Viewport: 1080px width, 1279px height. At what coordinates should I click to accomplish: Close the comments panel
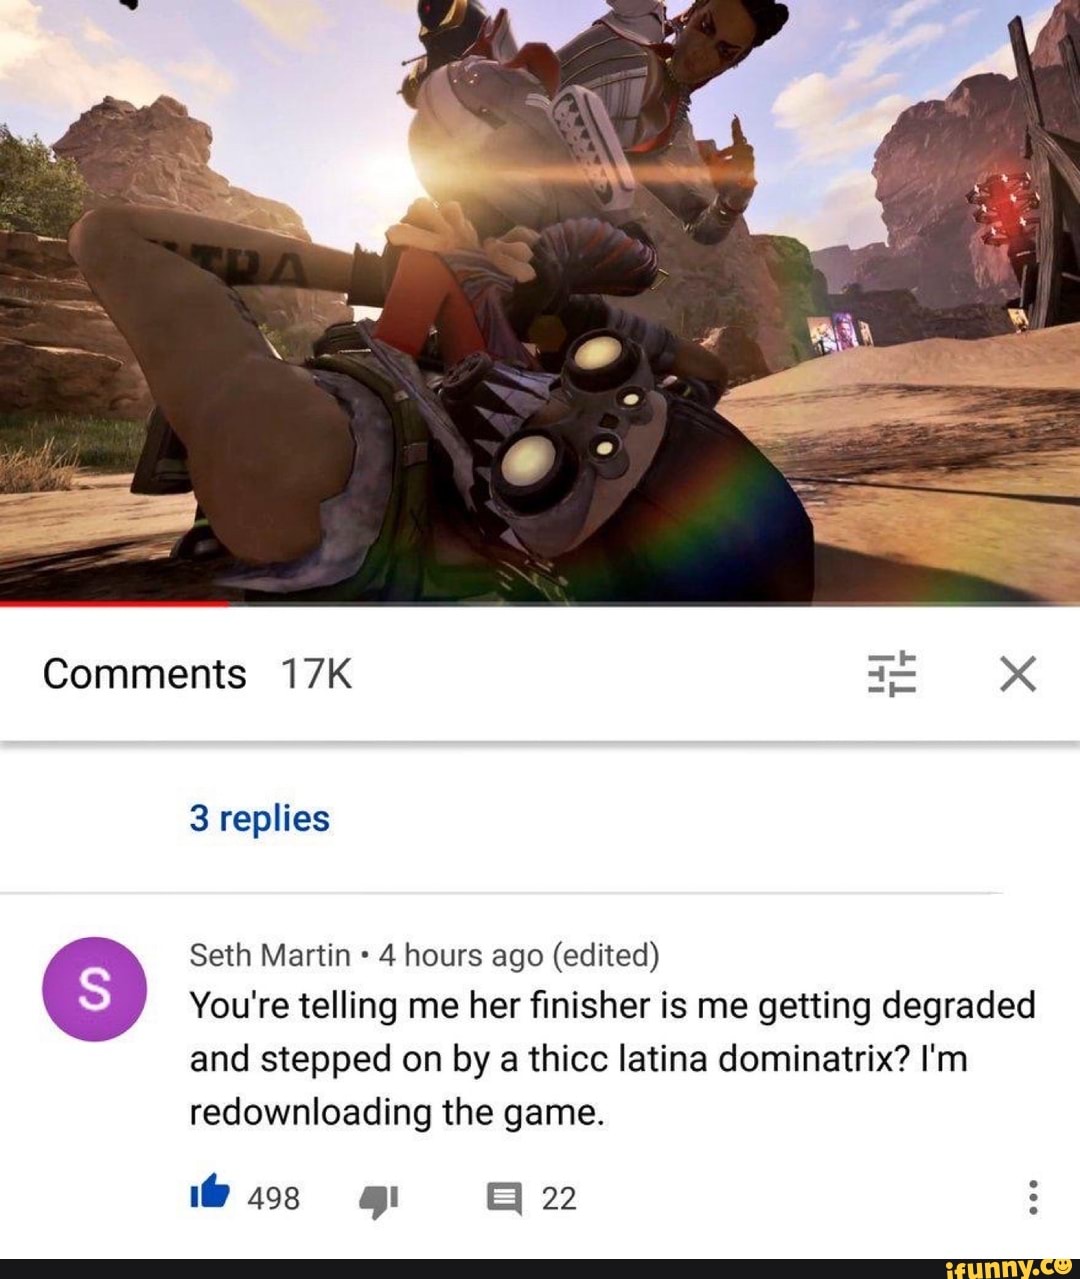click(1018, 674)
